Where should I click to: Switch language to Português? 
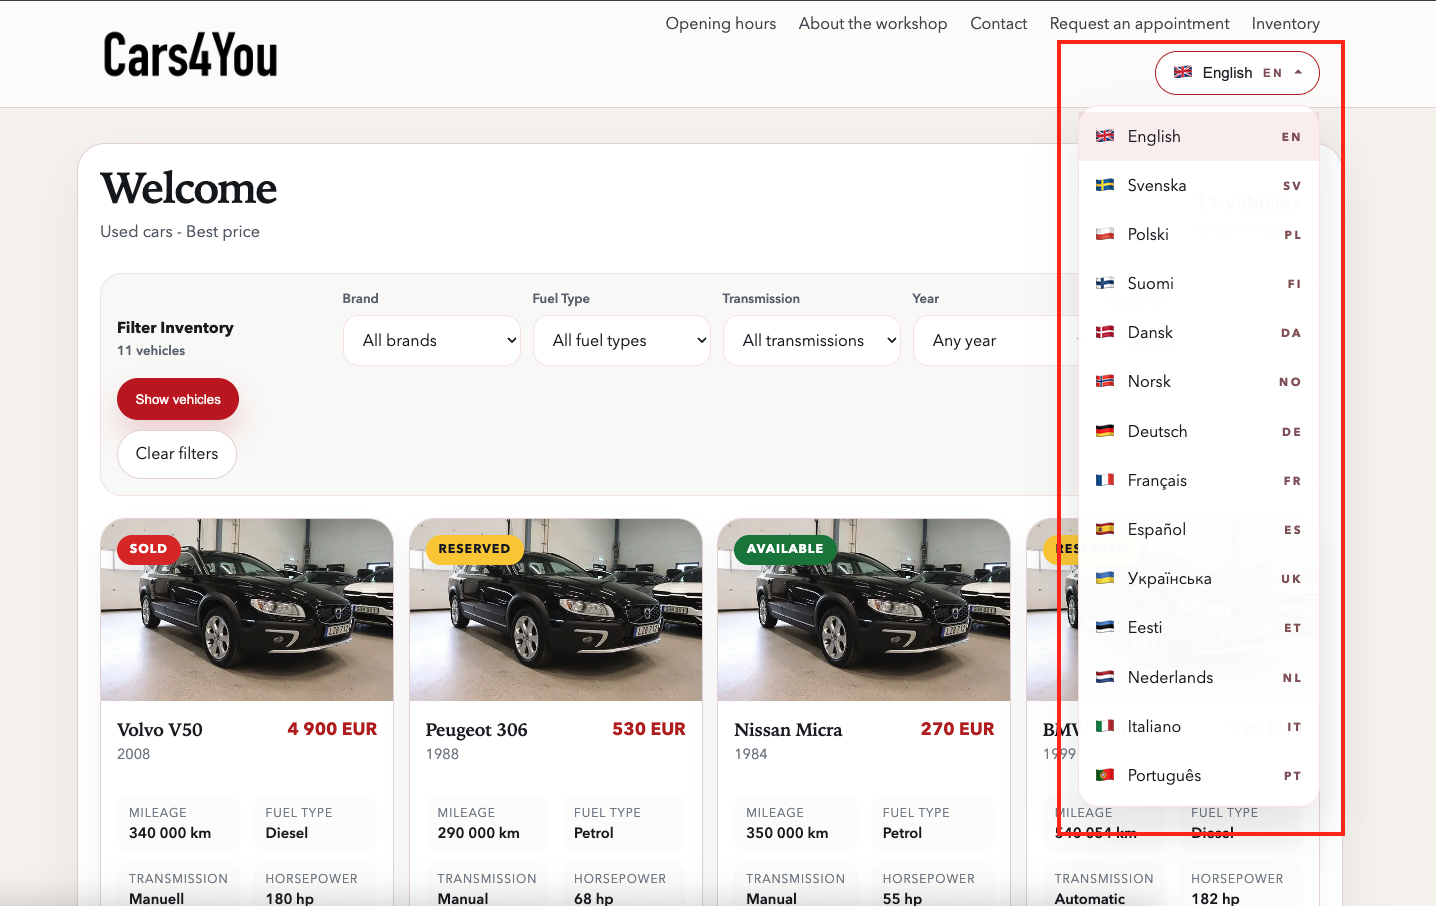pos(1199,775)
